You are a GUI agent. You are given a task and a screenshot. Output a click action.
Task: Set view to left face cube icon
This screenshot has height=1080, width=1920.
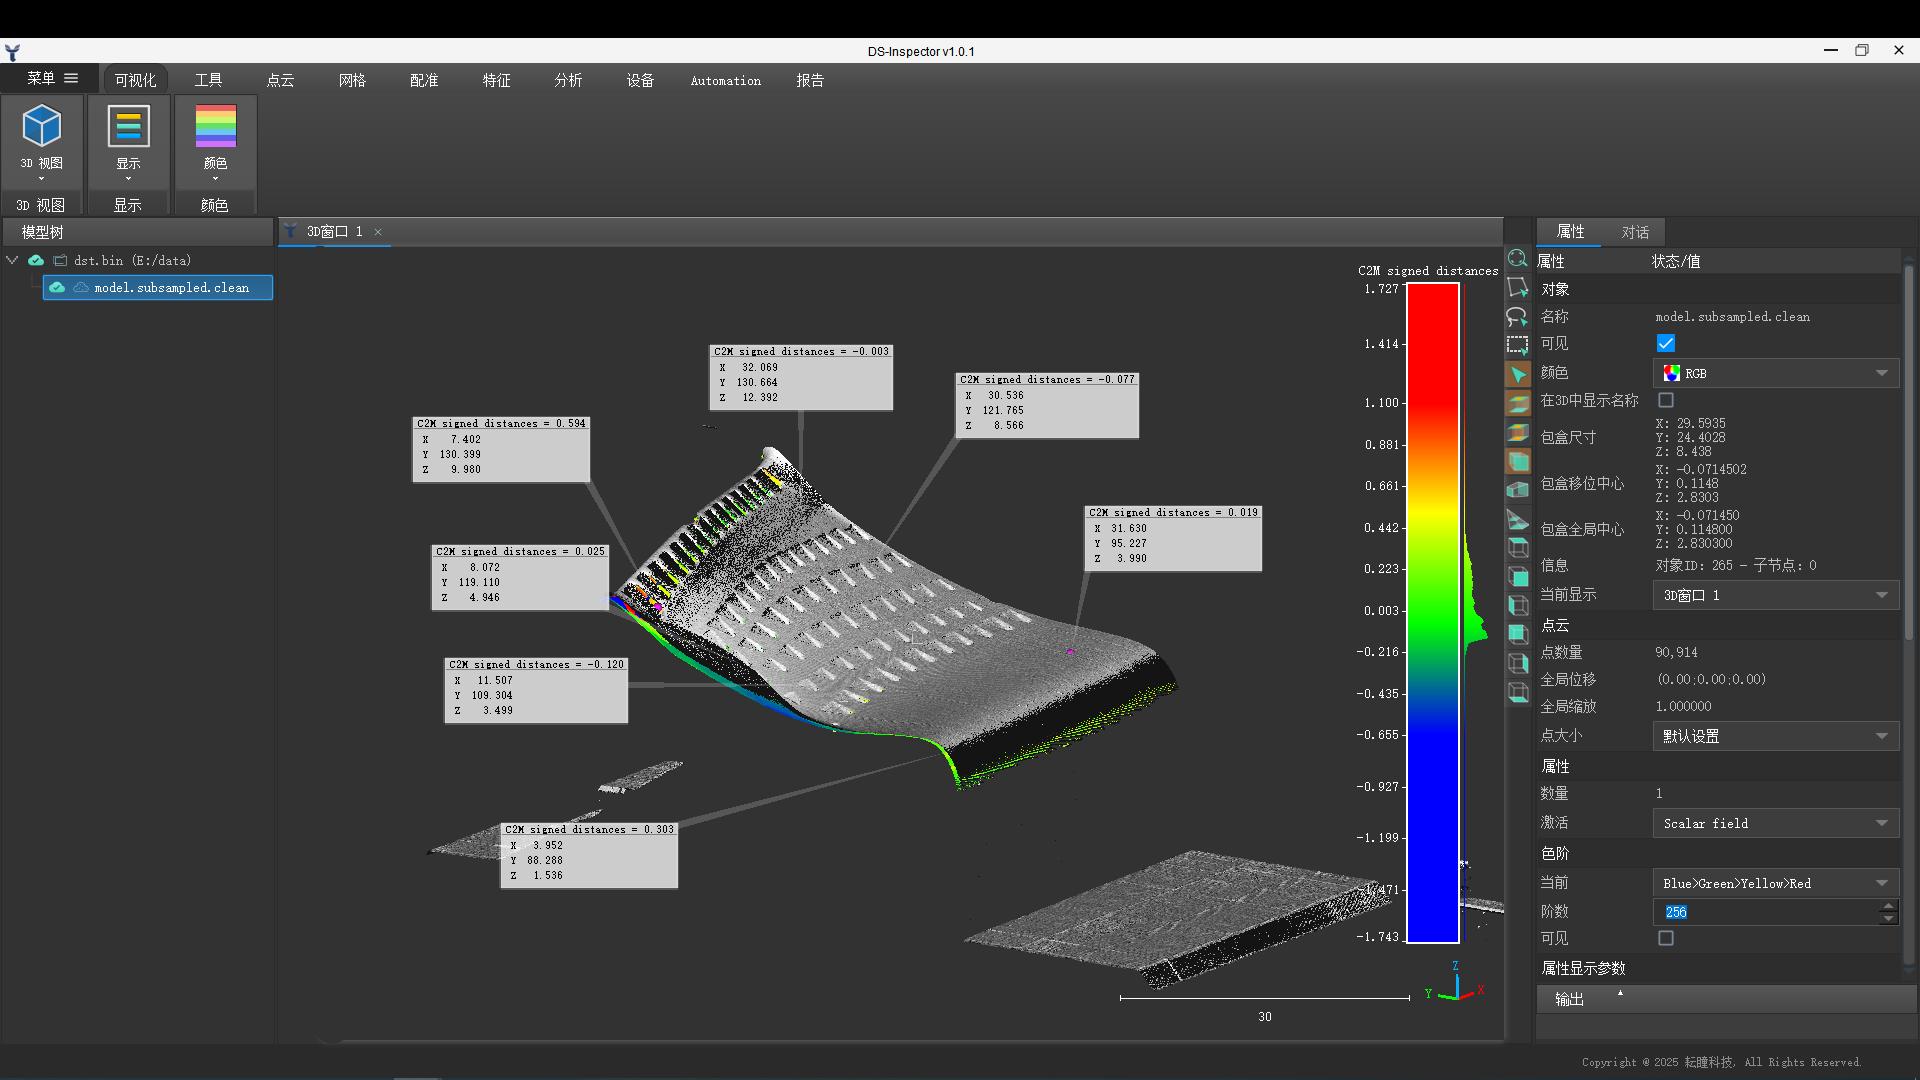[x=1517, y=606]
